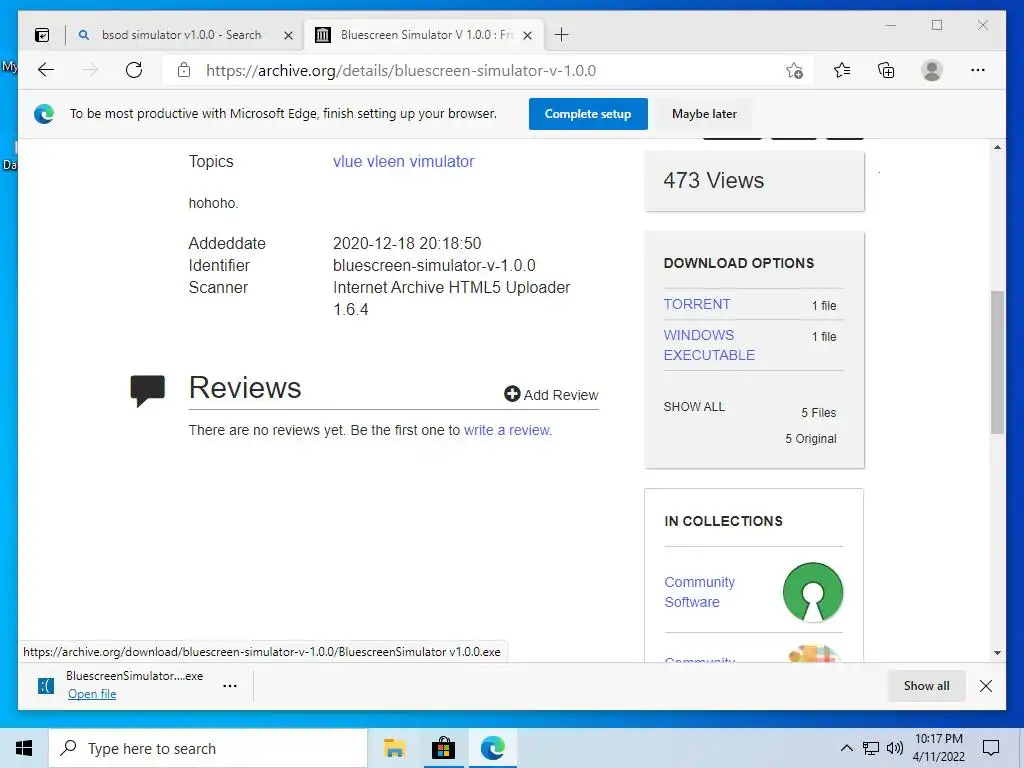Click the Reviews speech bubble icon
1024x768 pixels.
click(x=148, y=391)
